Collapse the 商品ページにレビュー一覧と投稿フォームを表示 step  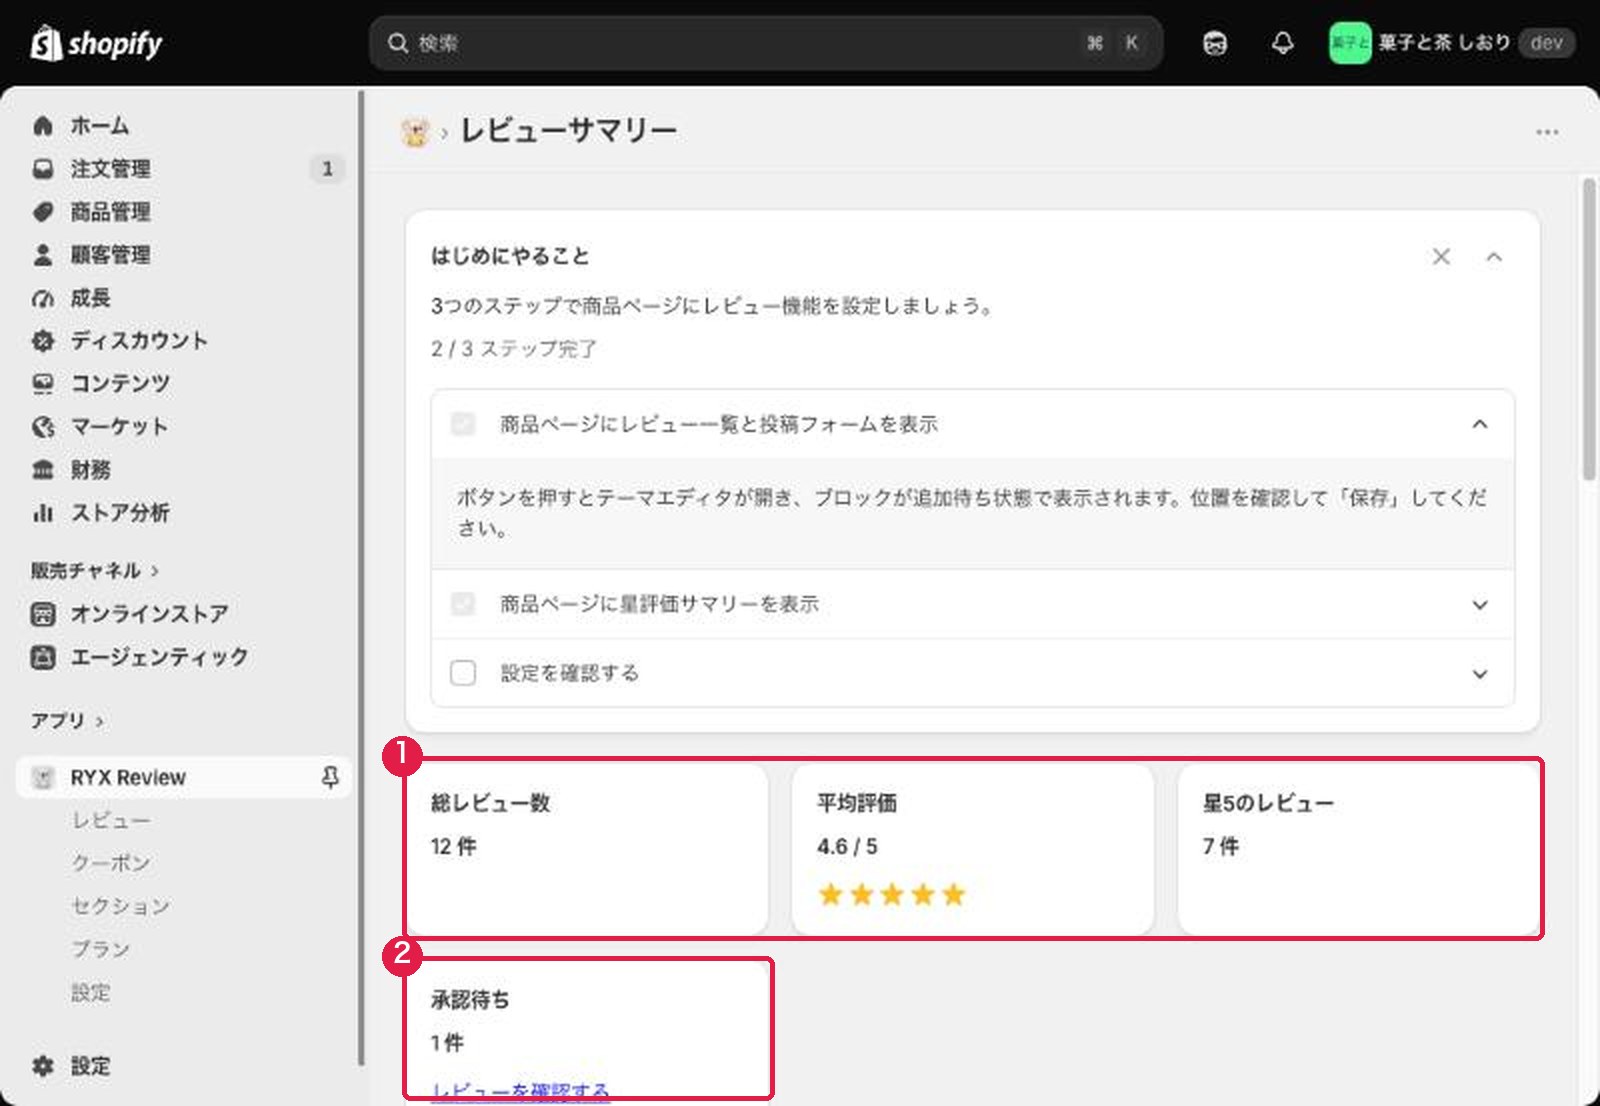click(x=1480, y=424)
